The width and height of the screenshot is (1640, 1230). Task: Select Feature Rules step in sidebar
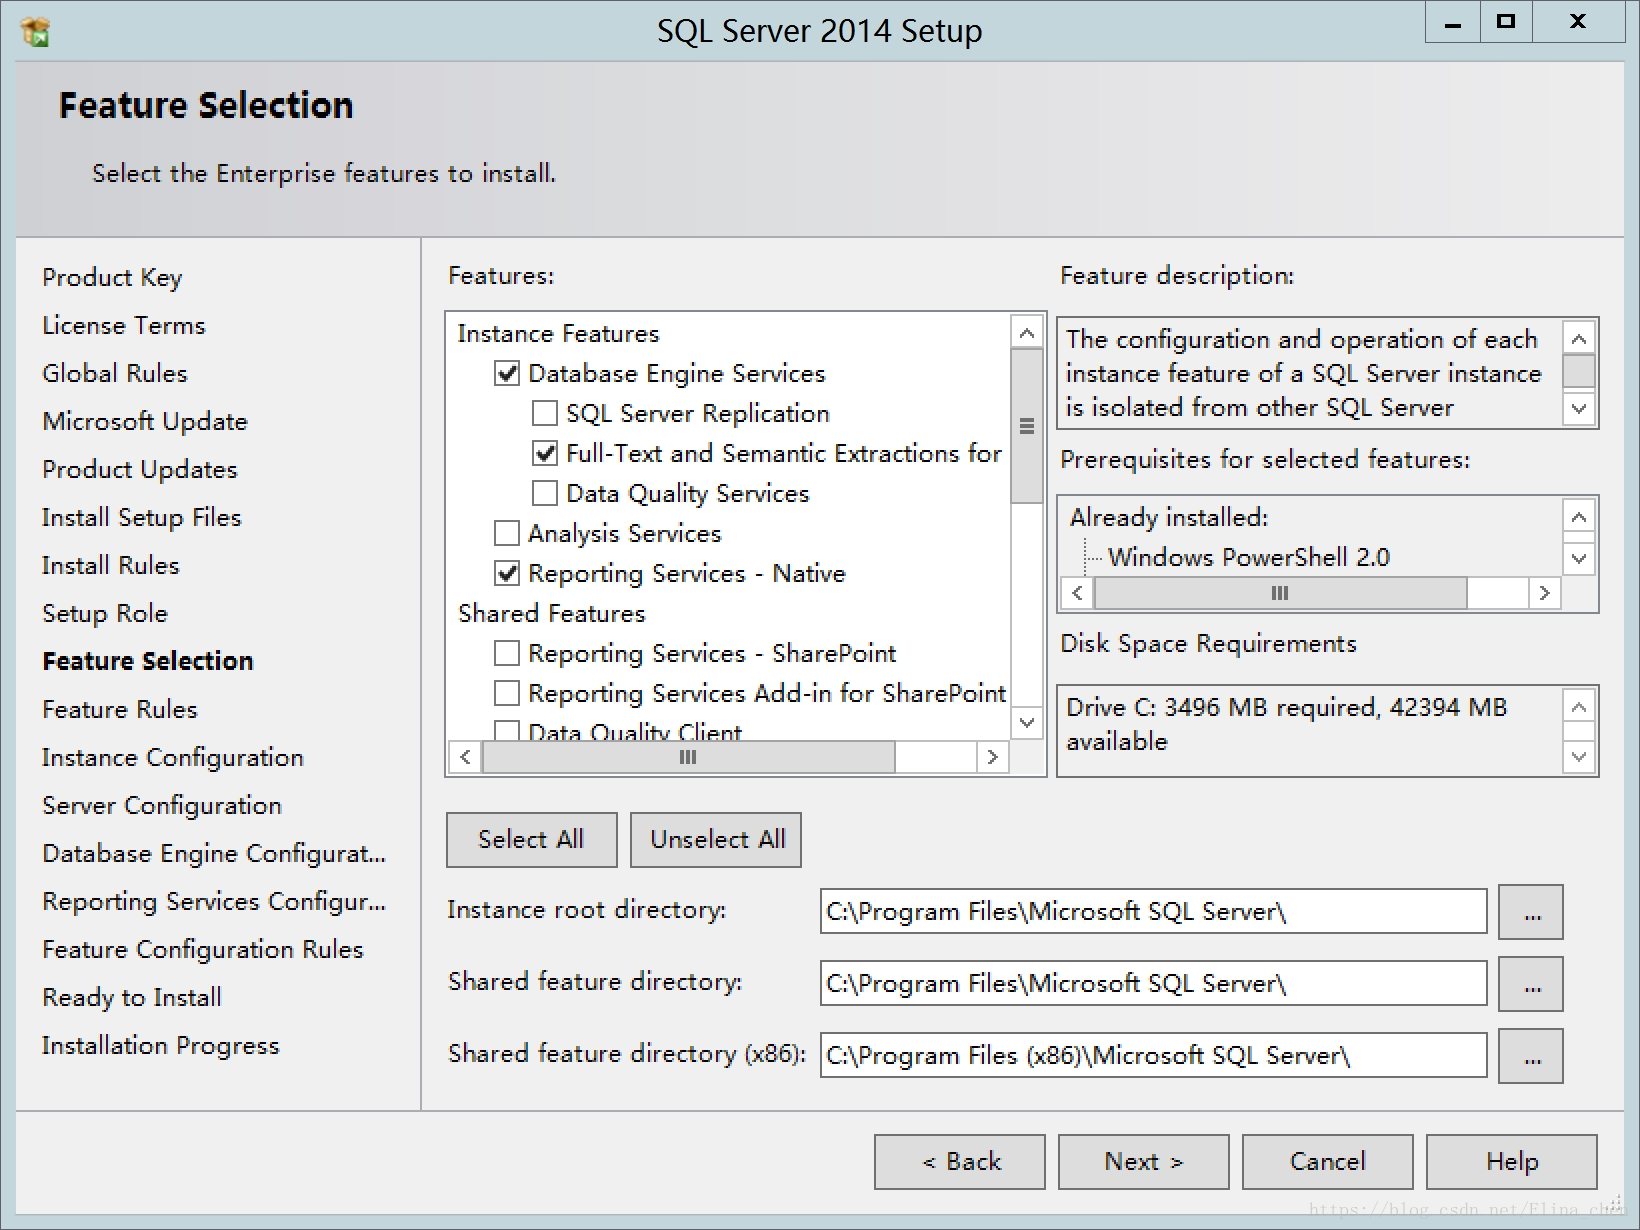(x=120, y=710)
